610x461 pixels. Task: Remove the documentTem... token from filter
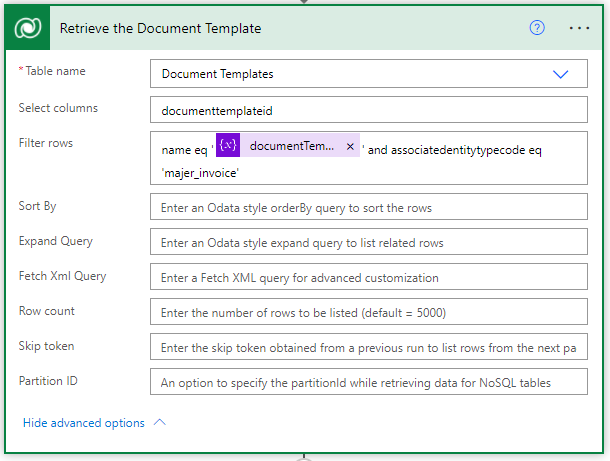click(350, 146)
